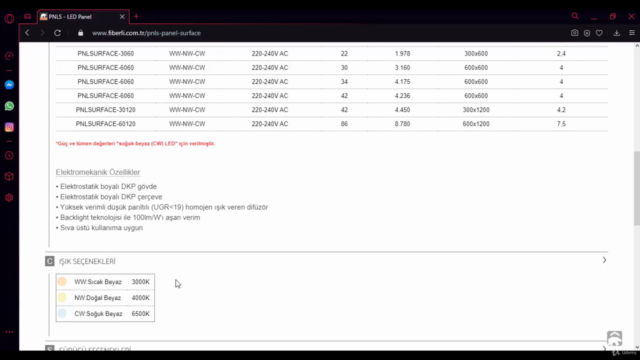Open GX Control speedometer in sidebar

(x=9, y=56)
